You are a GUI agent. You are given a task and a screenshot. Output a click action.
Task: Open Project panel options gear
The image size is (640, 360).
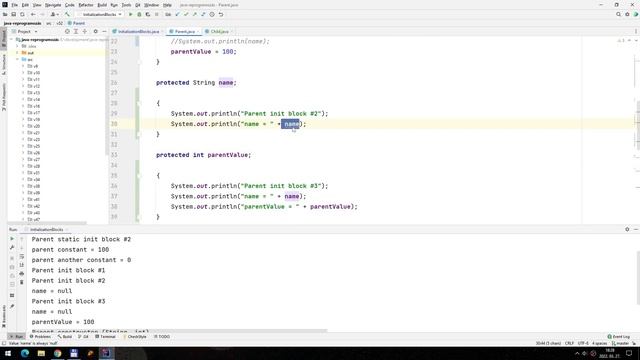[x=96, y=31]
